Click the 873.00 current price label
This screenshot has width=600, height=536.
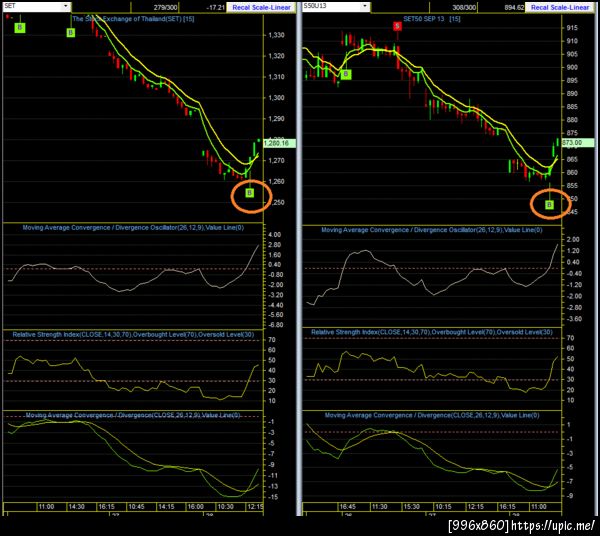(578, 143)
